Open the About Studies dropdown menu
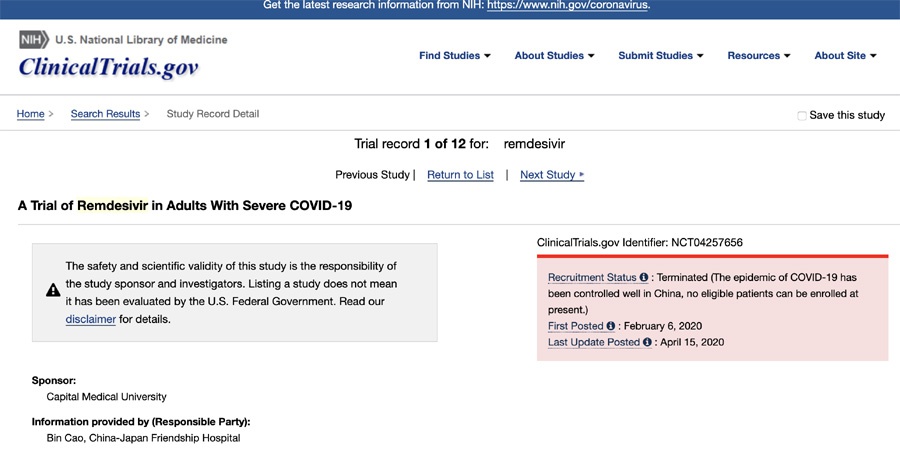The image size is (900, 456). click(554, 56)
